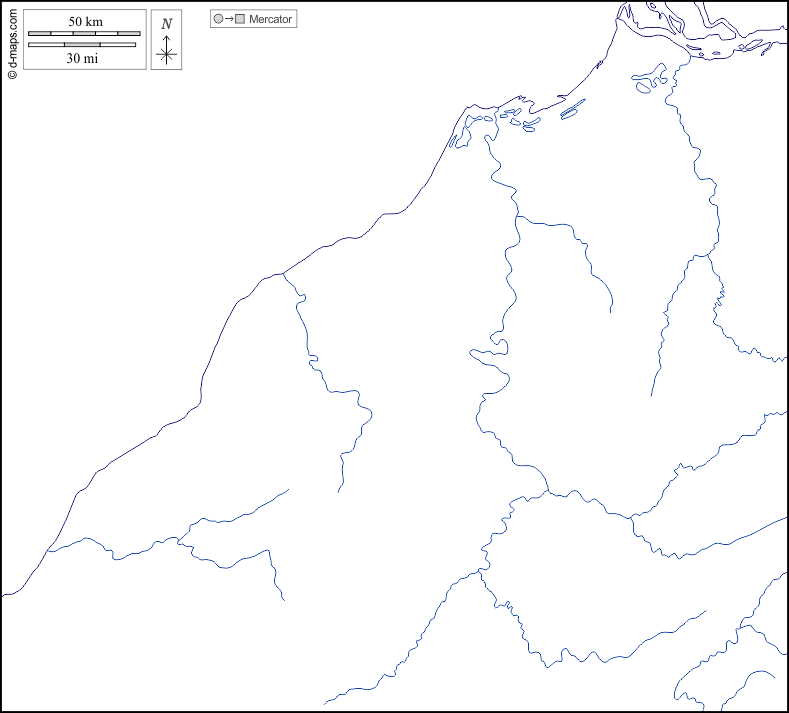Click the river junction on the eastern side
The height and width of the screenshot is (713, 789).
tap(706, 255)
